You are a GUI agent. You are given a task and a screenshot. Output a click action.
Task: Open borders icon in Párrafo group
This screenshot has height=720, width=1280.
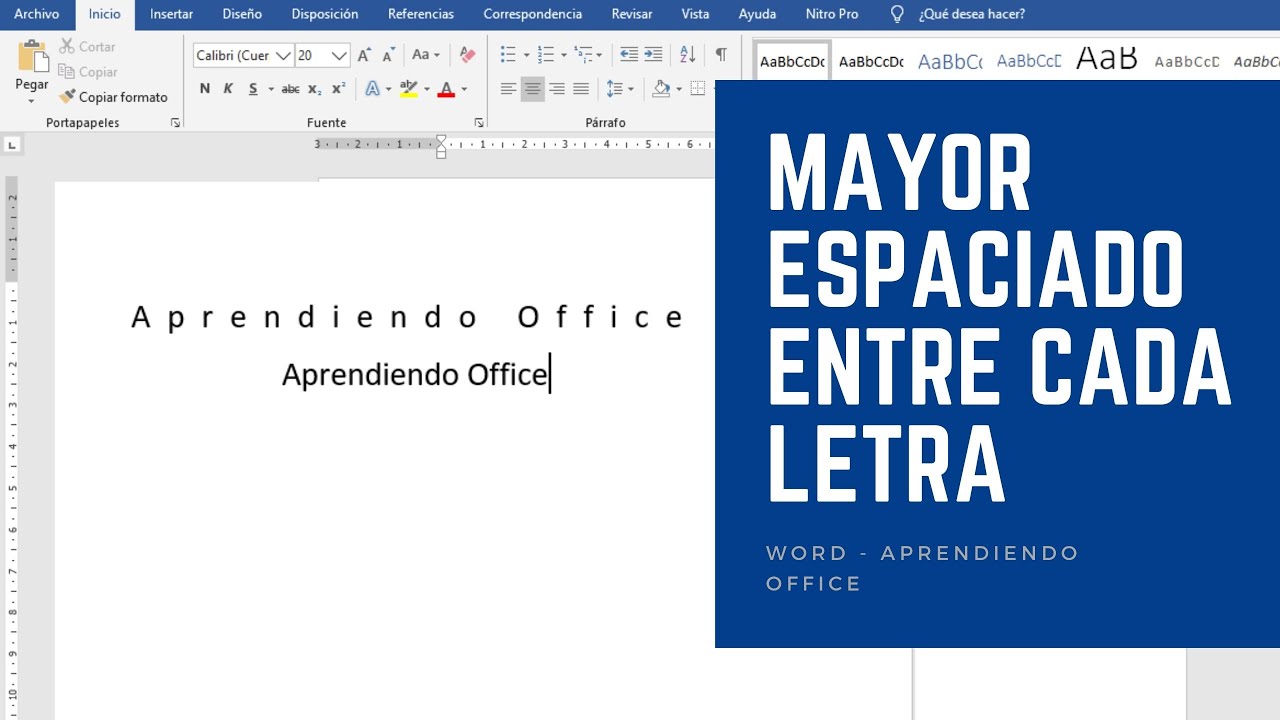697,89
